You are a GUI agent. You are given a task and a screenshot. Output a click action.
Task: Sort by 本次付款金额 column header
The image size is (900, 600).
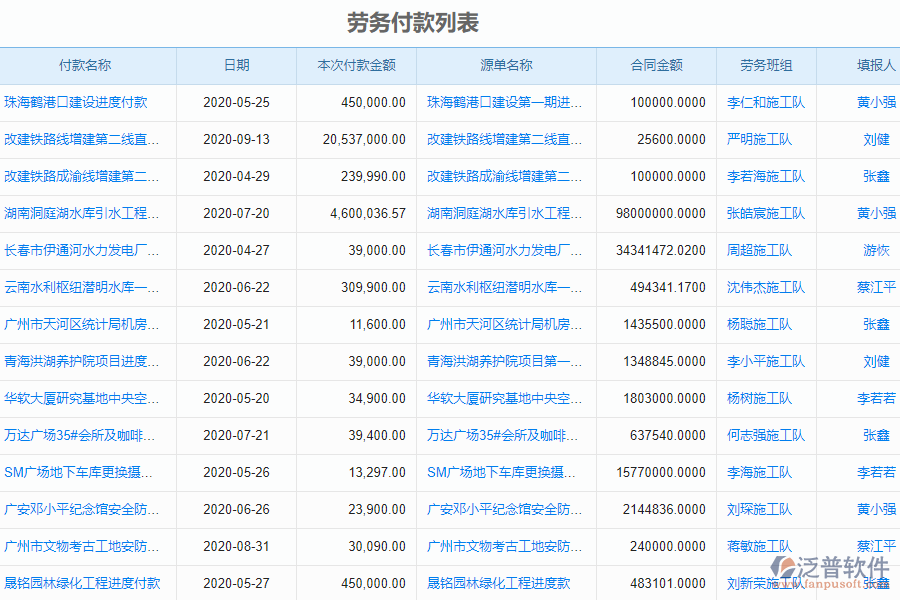point(356,65)
